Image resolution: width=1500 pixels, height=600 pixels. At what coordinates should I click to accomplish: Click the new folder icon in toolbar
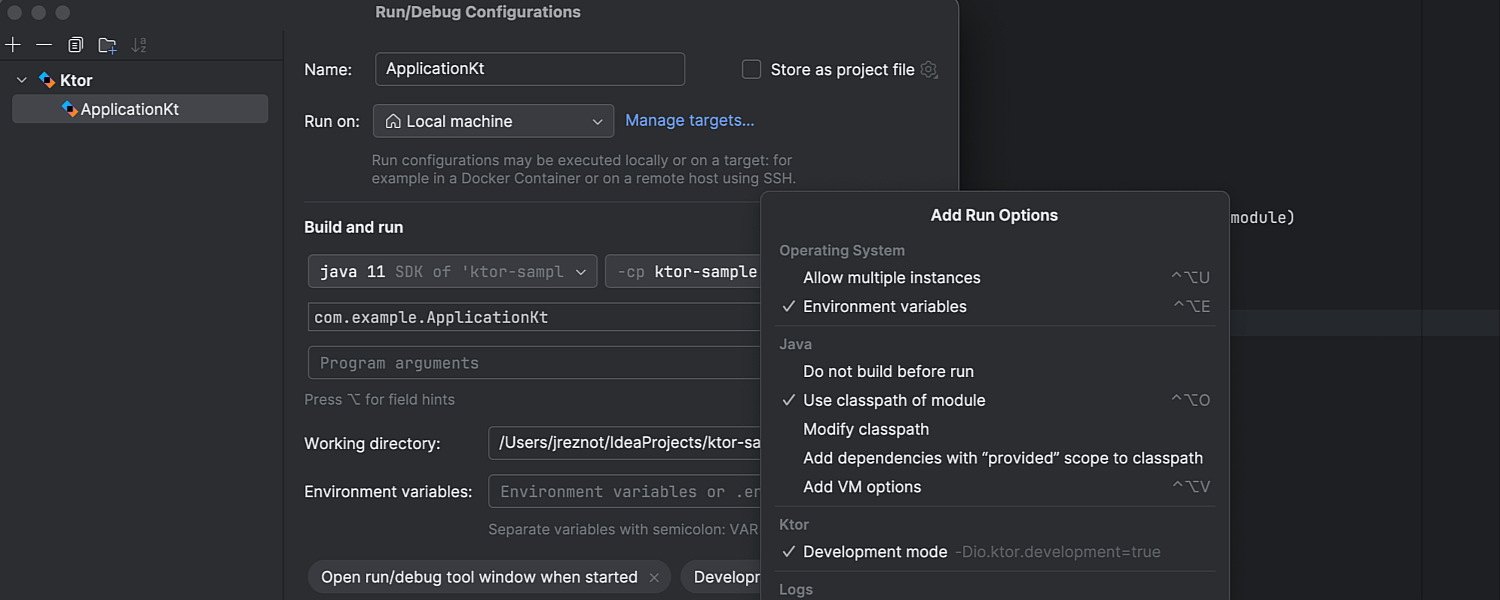[x=107, y=45]
